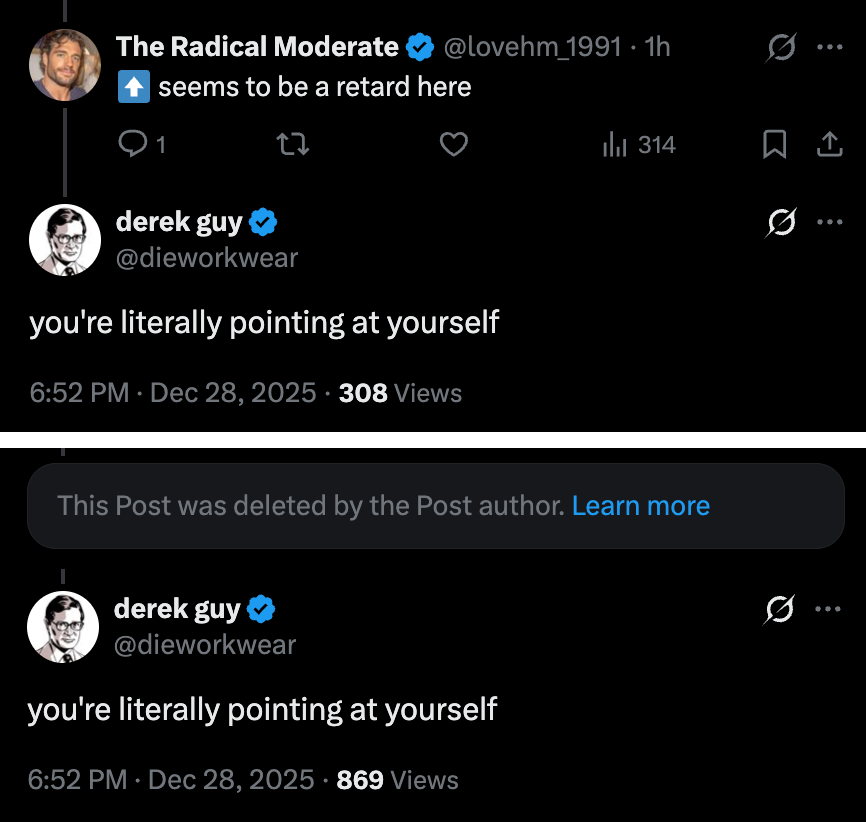The image size is (866, 822).
Task: Click the 6:52 PM timestamp with 308 Views
Action: click(x=79, y=393)
